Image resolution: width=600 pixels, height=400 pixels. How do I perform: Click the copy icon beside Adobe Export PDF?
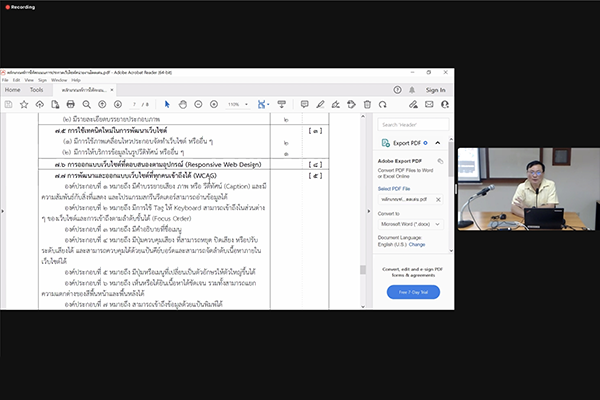coord(440,161)
